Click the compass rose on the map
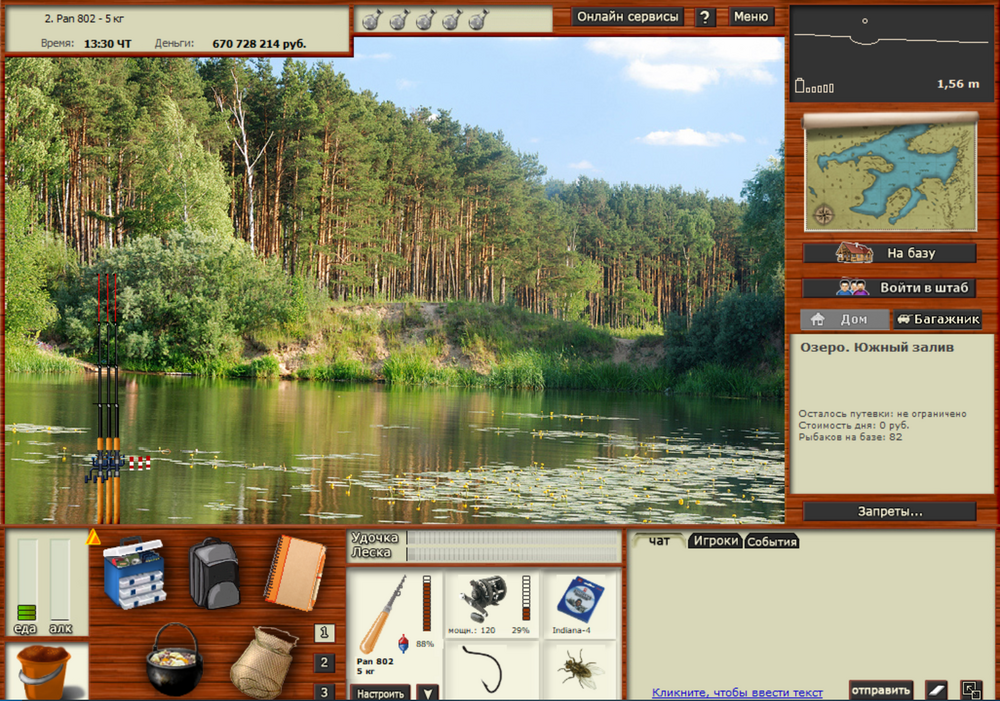Image resolution: width=1000 pixels, height=701 pixels. (823, 214)
